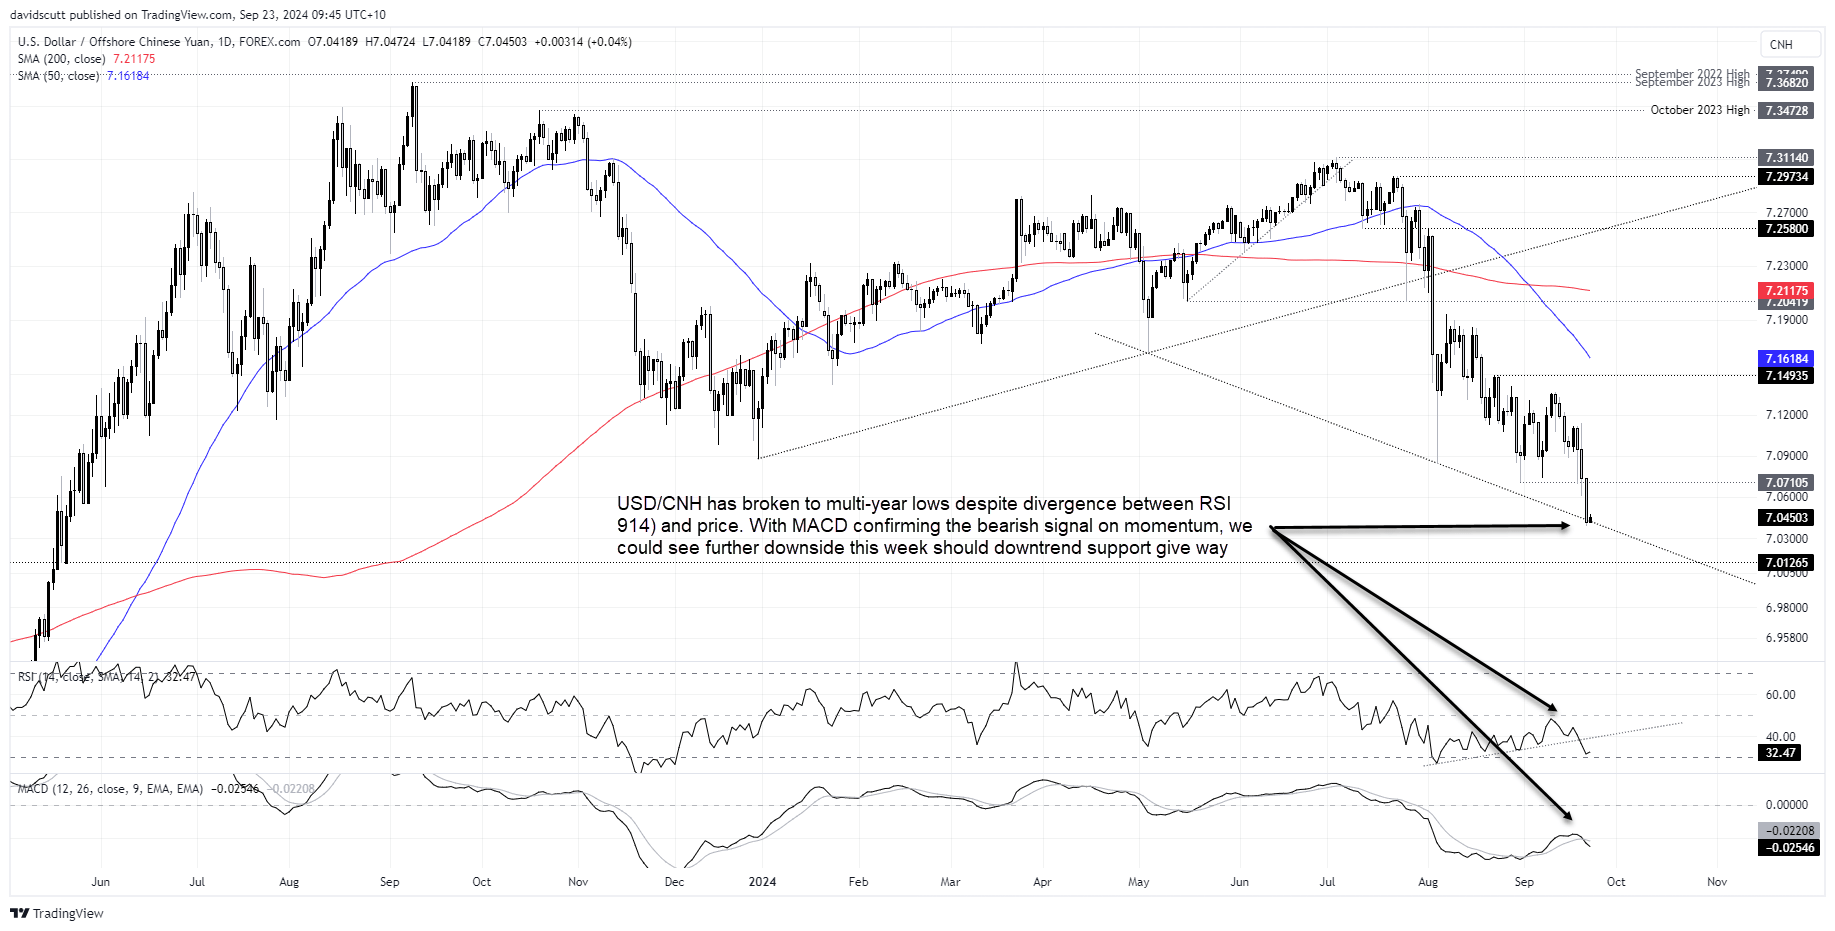Click the 0.00000 MACD axis value
Viewport: 1835px width, 931px height.
pos(1786,805)
